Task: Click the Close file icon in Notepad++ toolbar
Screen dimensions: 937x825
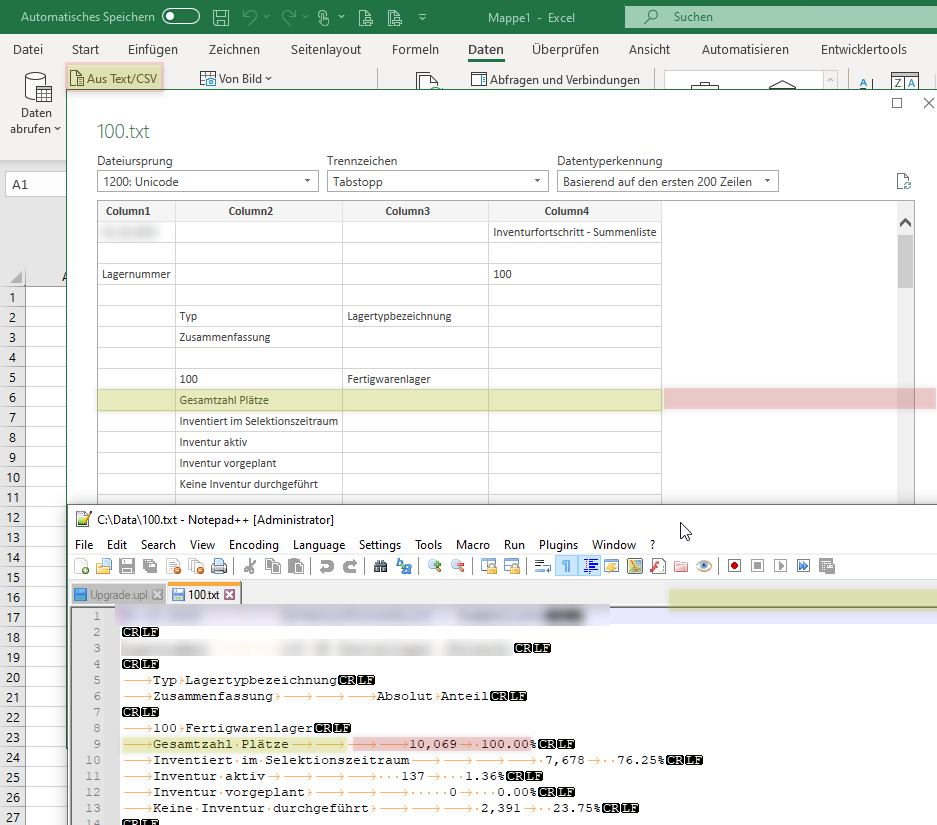Action: pos(173,566)
